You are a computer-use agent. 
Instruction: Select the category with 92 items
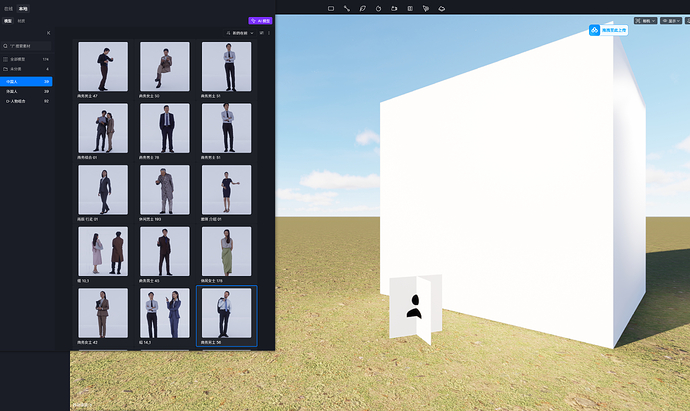click(27, 101)
